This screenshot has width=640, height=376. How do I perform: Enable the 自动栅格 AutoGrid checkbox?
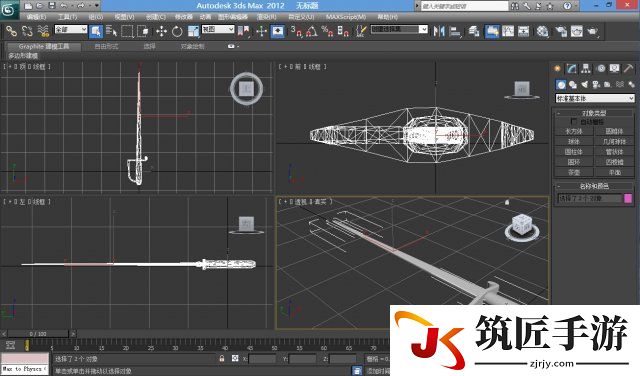574,121
